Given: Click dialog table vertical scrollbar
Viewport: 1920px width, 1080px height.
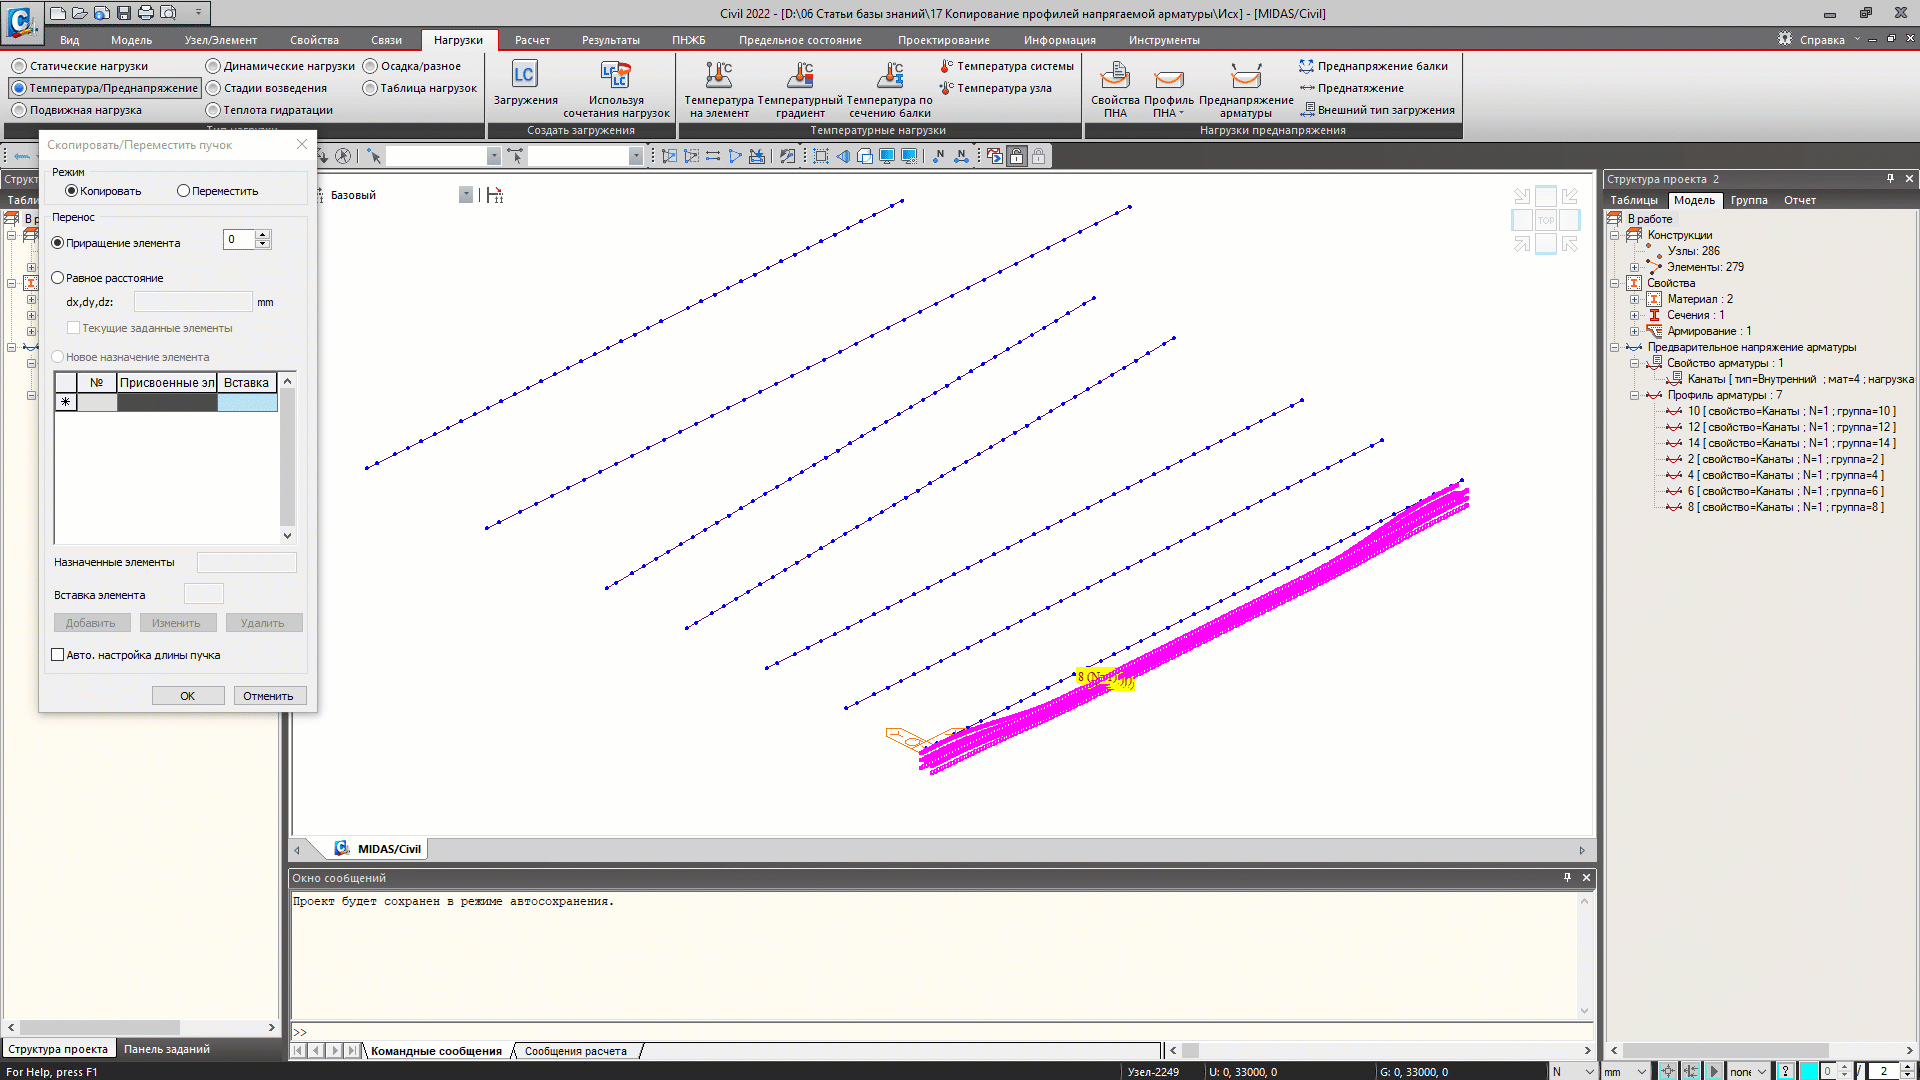Looking at the screenshot, I should click(288, 458).
